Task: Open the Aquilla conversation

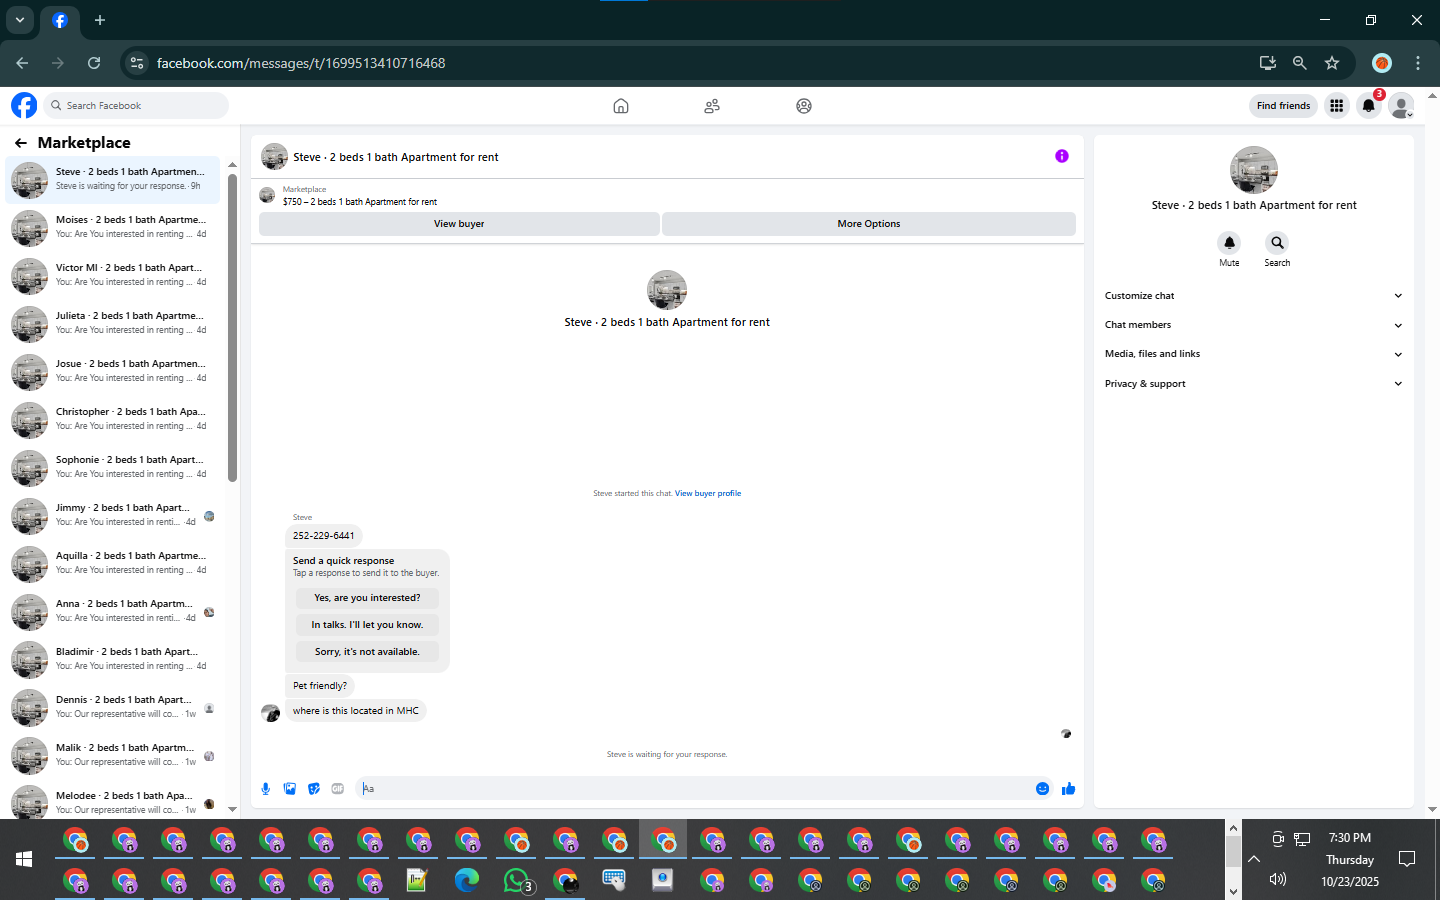Action: pos(112,563)
